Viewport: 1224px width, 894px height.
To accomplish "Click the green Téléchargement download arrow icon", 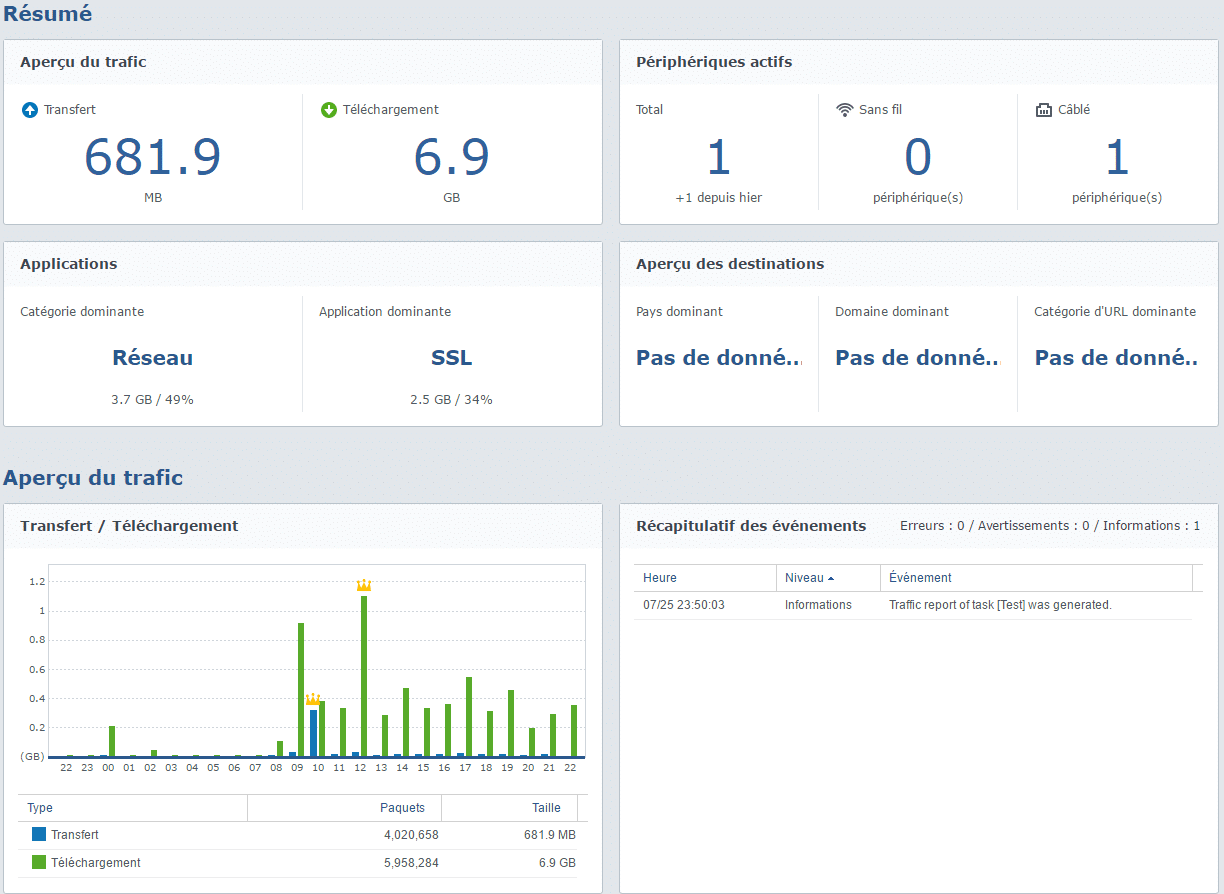I will click(328, 110).
